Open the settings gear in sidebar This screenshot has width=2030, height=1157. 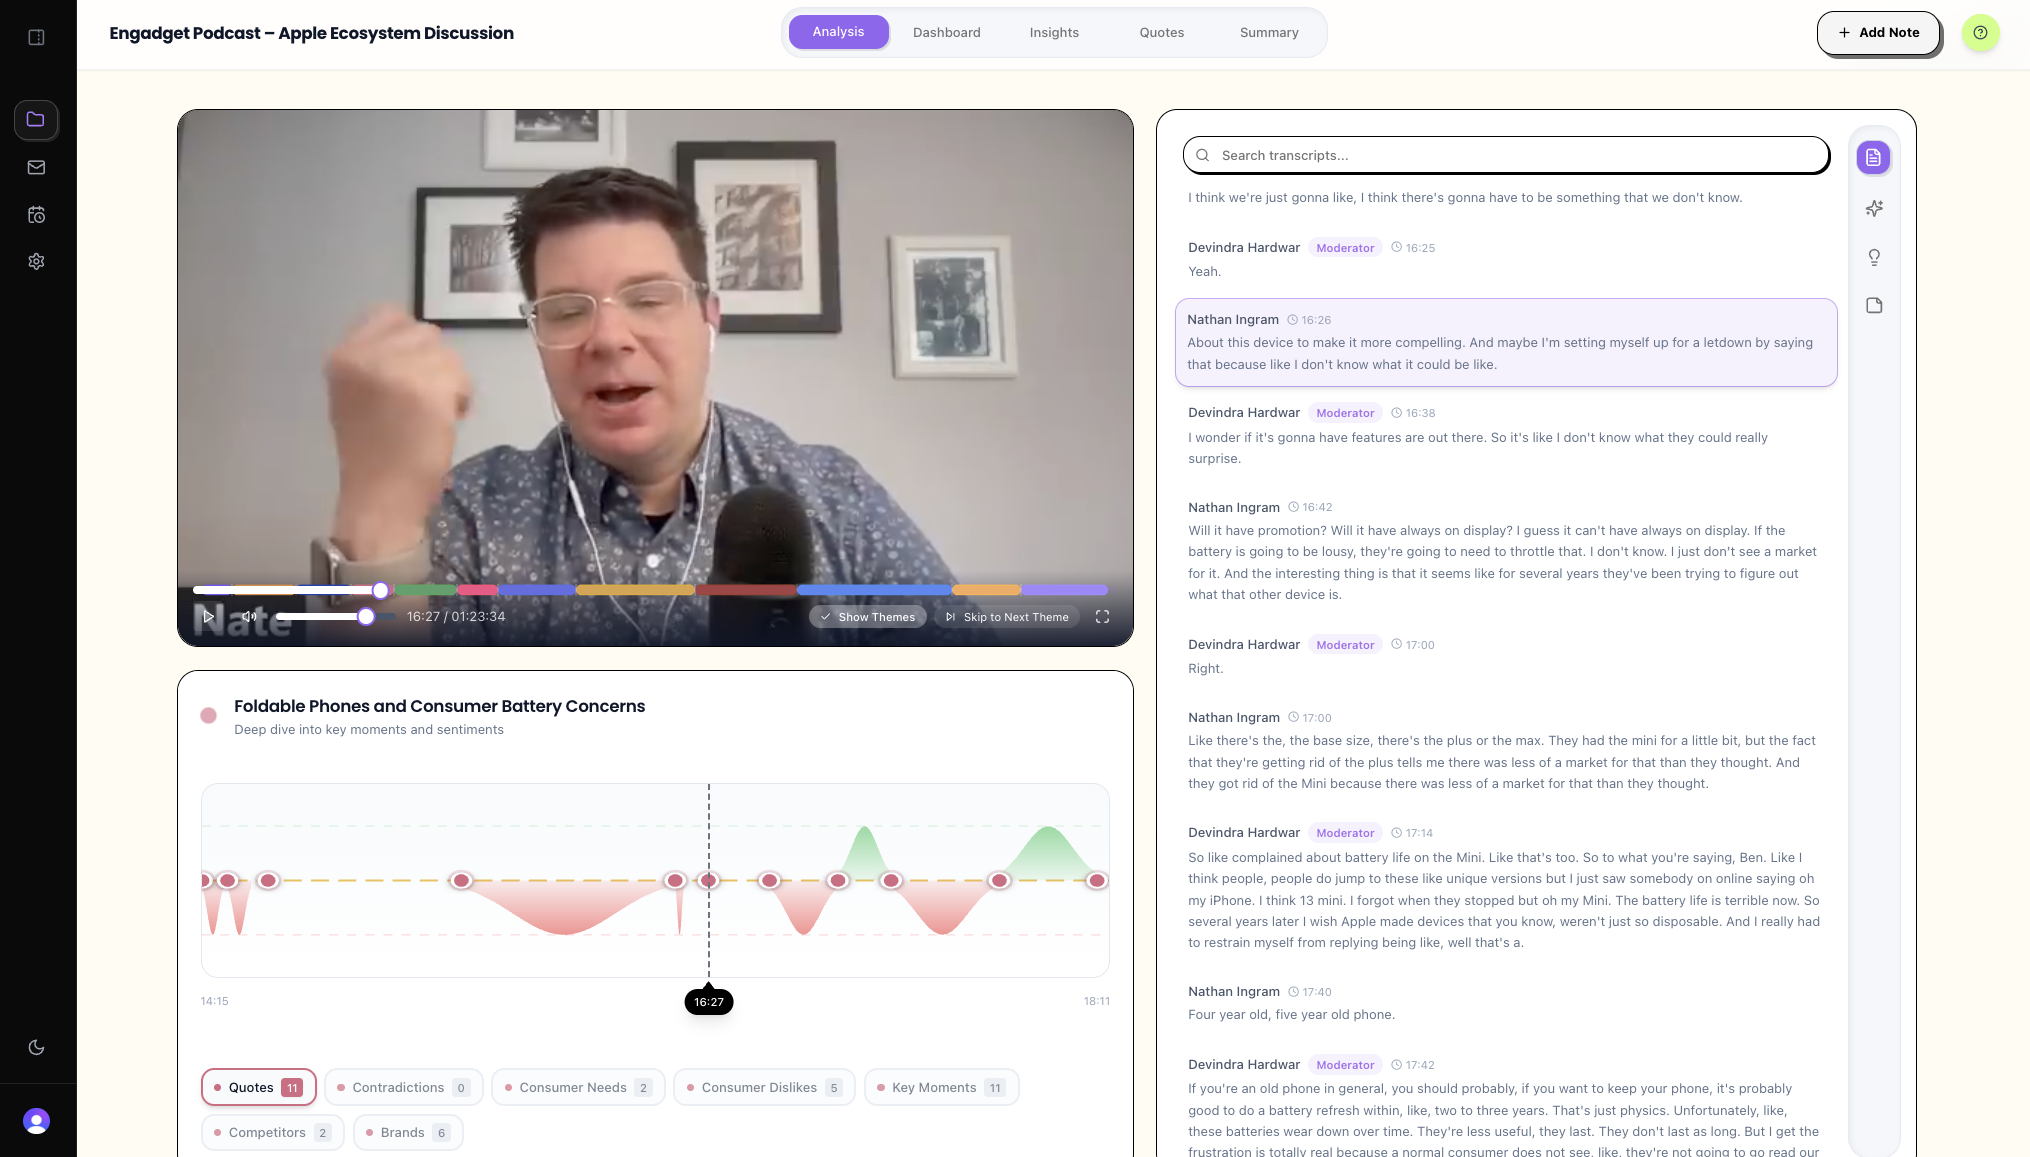coord(36,261)
